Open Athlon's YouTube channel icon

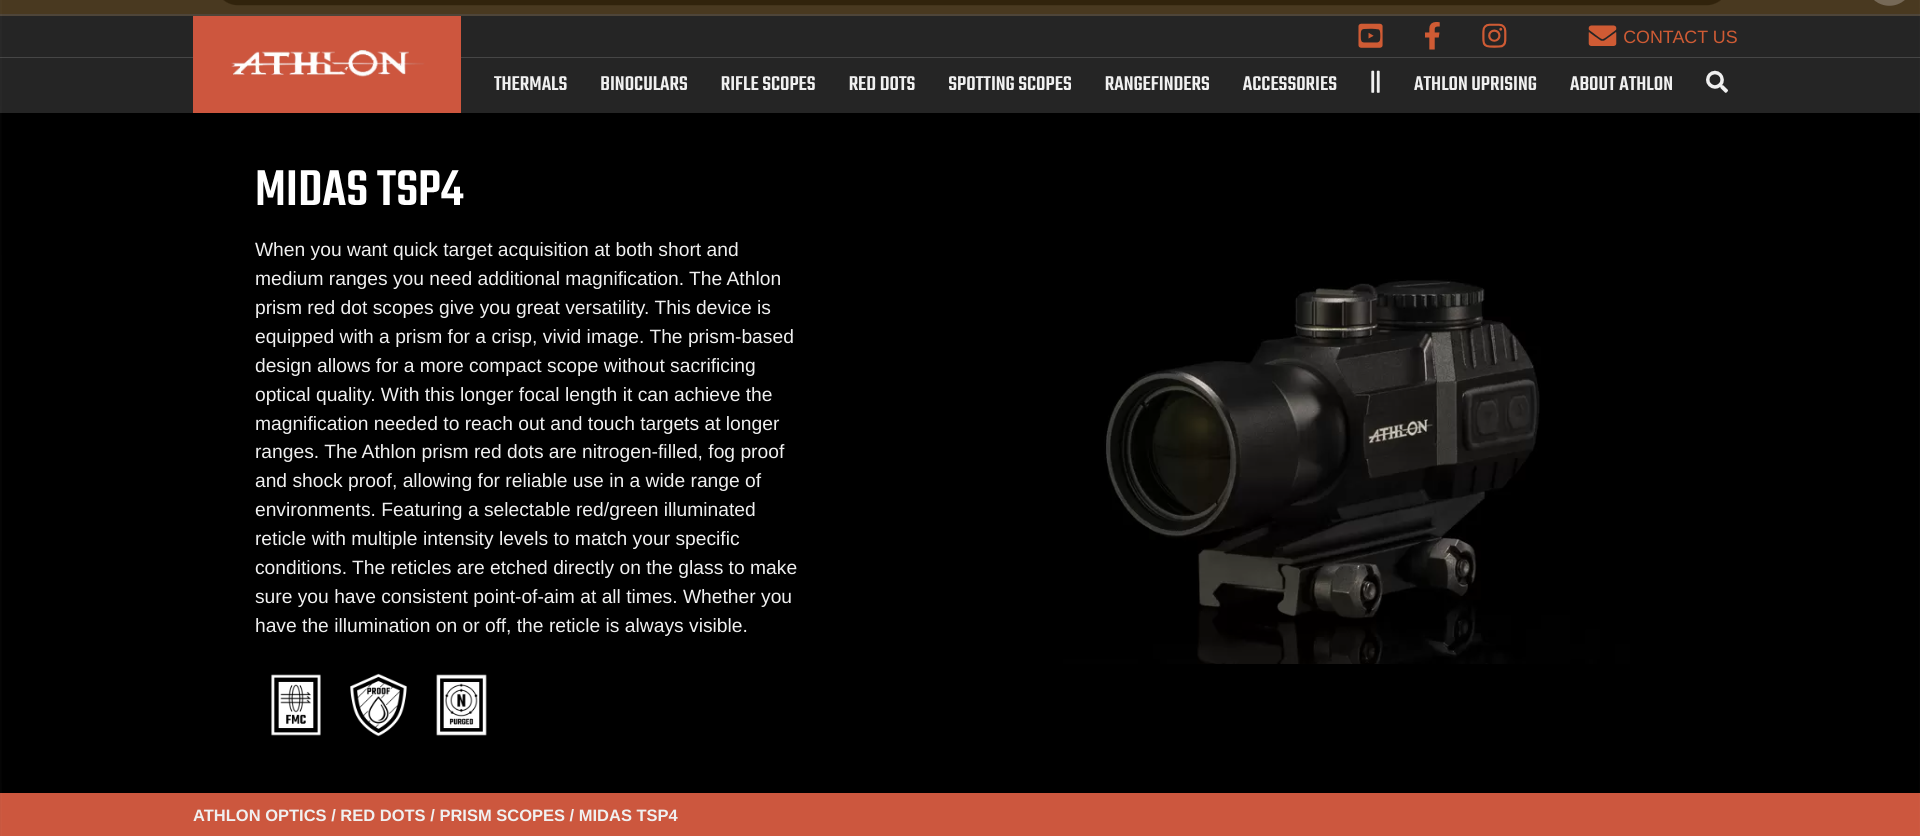pyautogui.click(x=1370, y=36)
